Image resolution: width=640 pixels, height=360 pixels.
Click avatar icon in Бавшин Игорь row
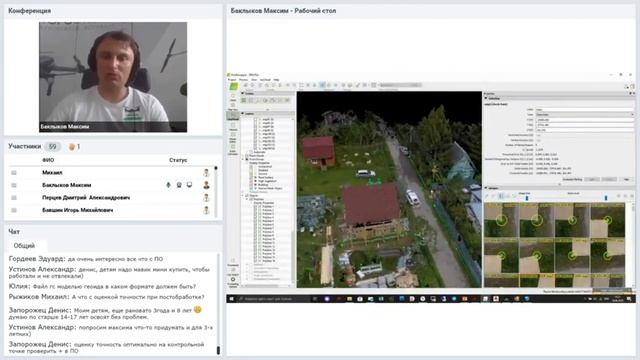pos(207,211)
